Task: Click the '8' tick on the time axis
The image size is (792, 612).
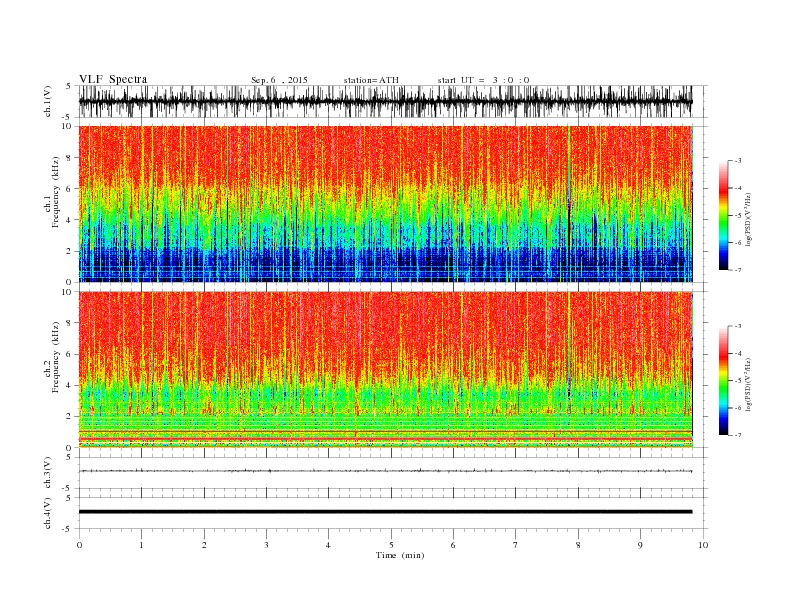Action: click(578, 545)
